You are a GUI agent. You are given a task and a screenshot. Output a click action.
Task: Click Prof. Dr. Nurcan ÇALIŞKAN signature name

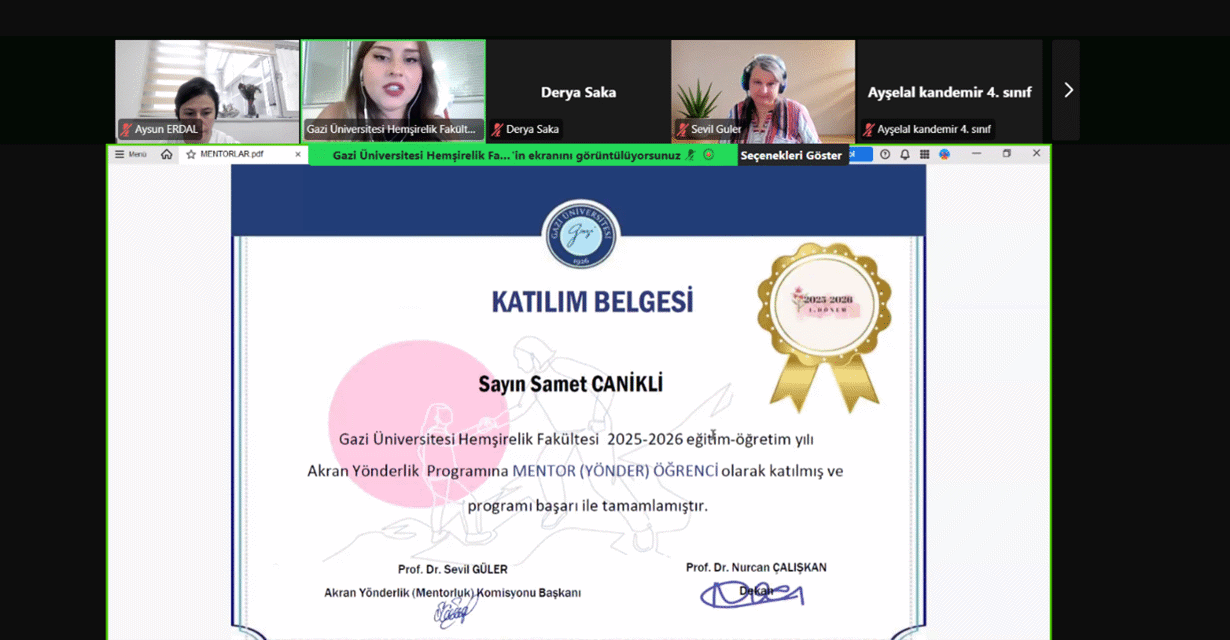pos(756,567)
